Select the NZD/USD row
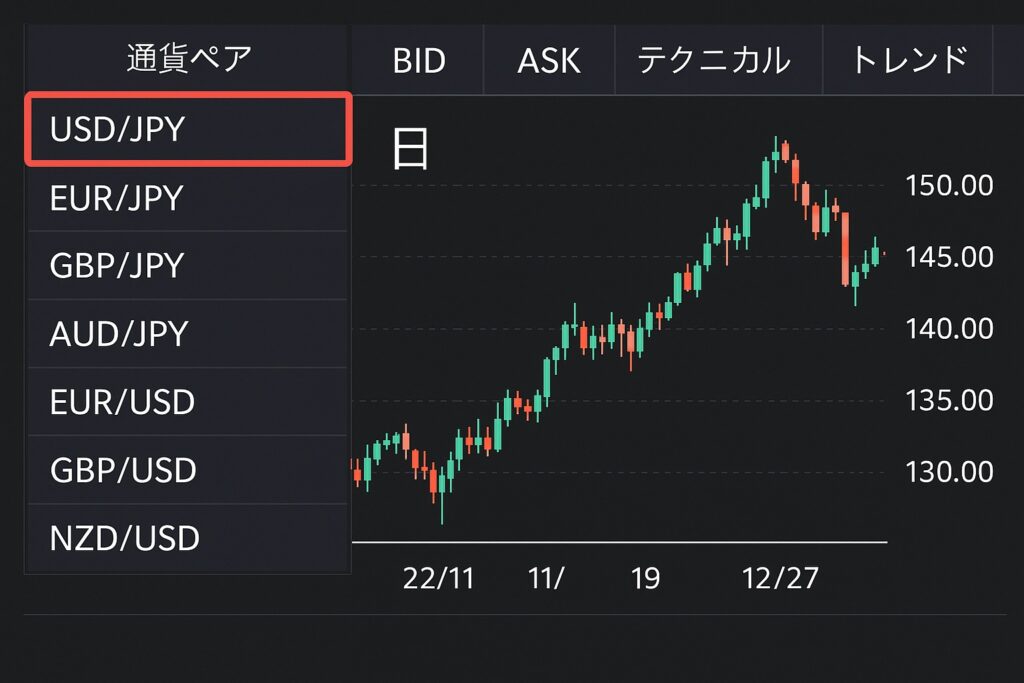This screenshot has height=683, width=1024. (x=187, y=538)
